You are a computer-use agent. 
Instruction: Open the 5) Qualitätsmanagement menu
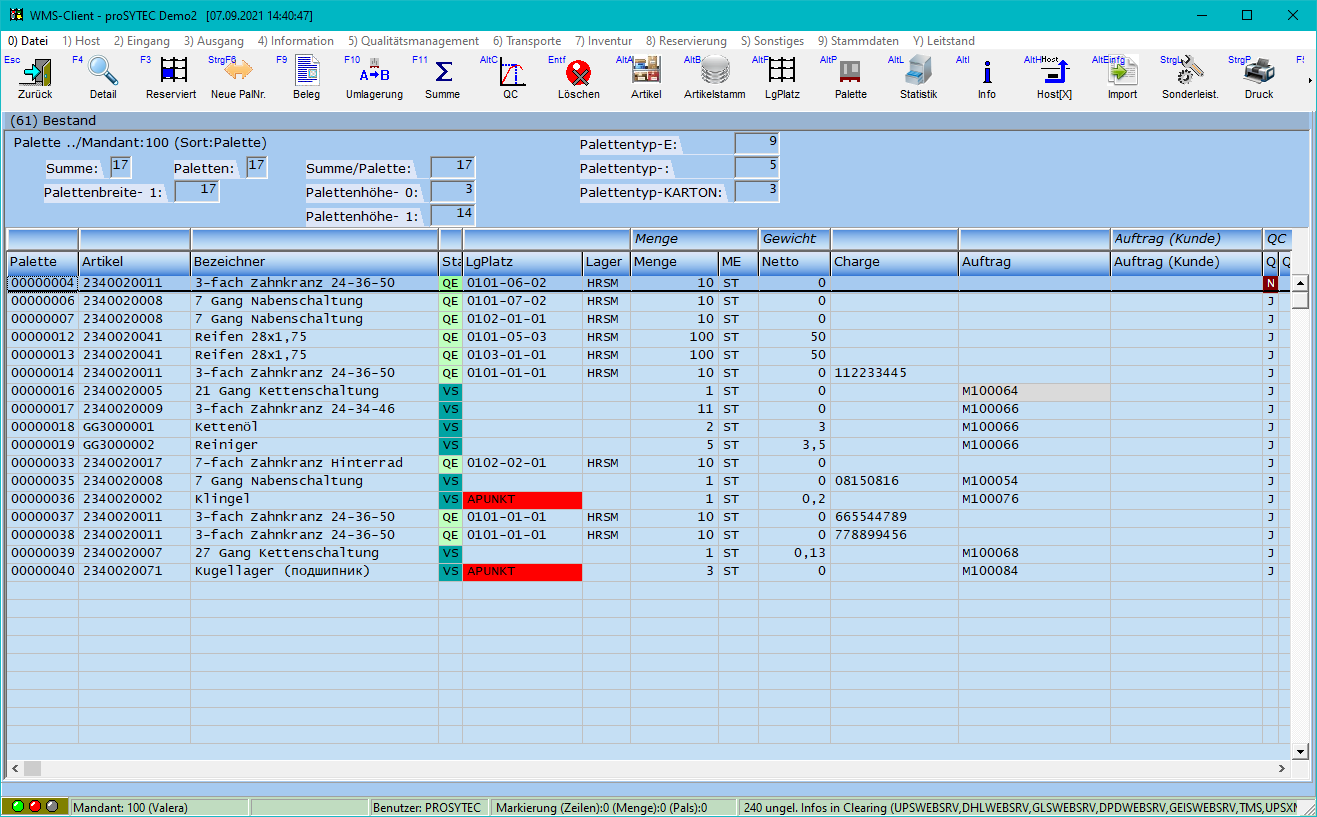(412, 41)
